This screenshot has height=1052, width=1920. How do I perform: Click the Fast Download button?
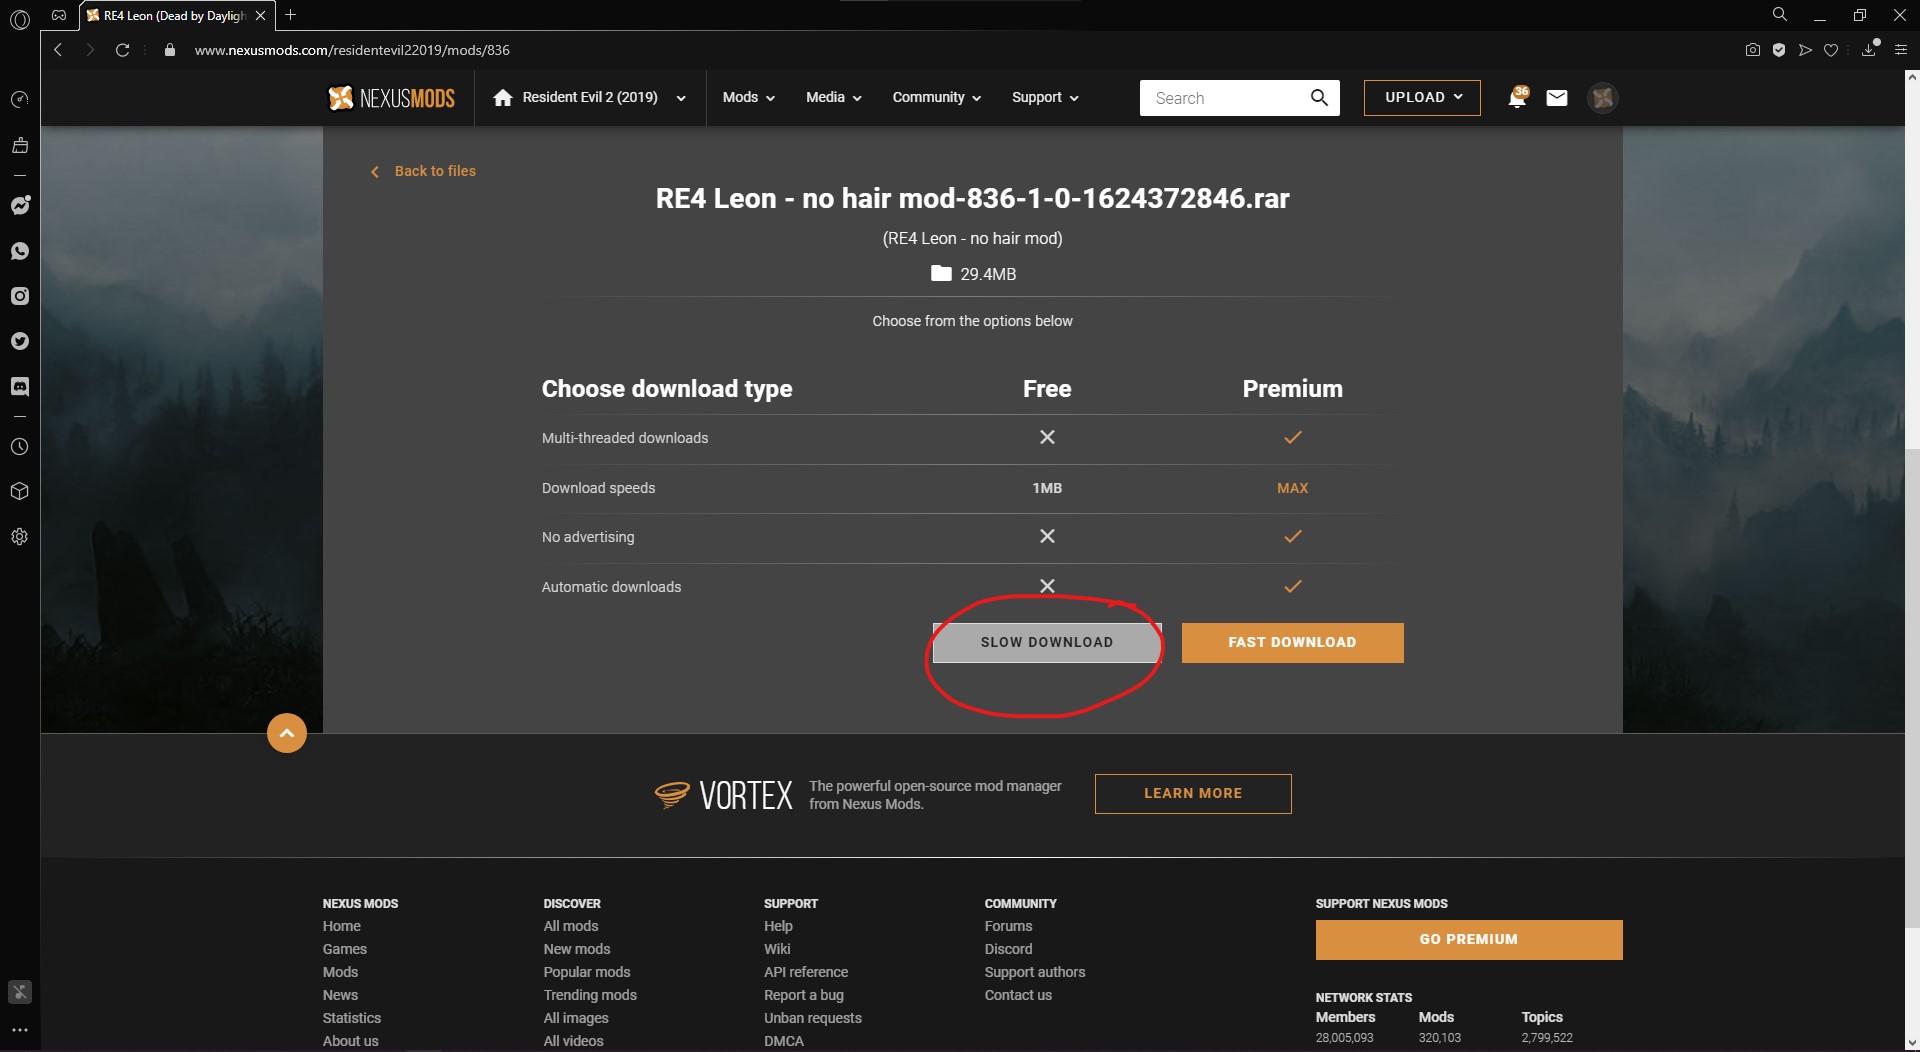click(1292, 643)
